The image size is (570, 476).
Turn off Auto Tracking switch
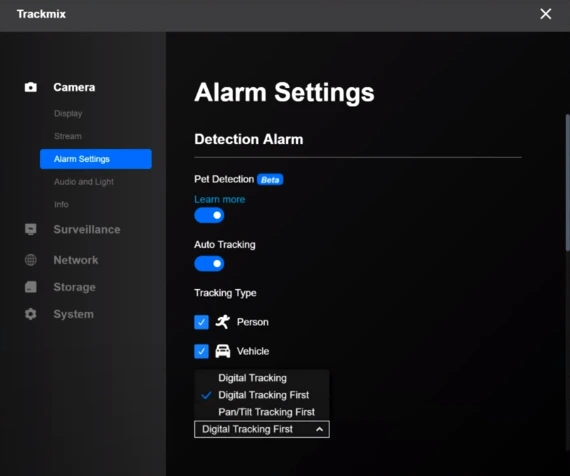[209, 264]
